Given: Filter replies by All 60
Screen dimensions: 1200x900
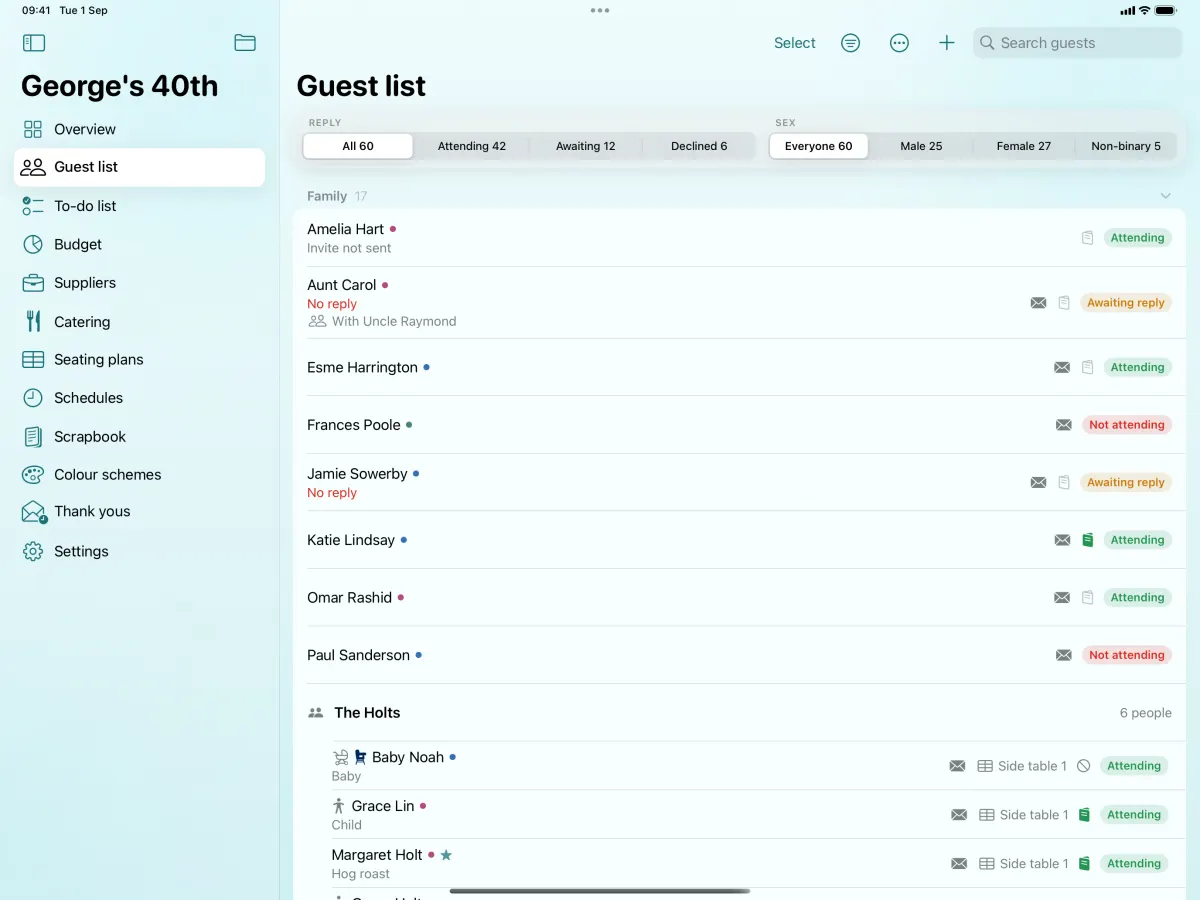Looking at the screenshot, I should 358,146.
